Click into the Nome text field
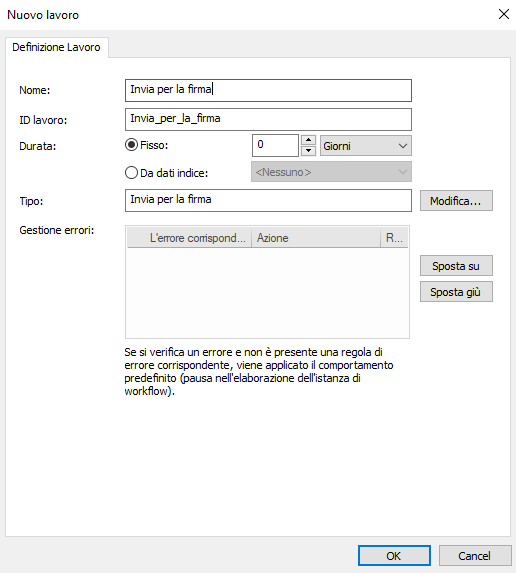The width and height of the screenshot is (516, 573). coord(268,90)
